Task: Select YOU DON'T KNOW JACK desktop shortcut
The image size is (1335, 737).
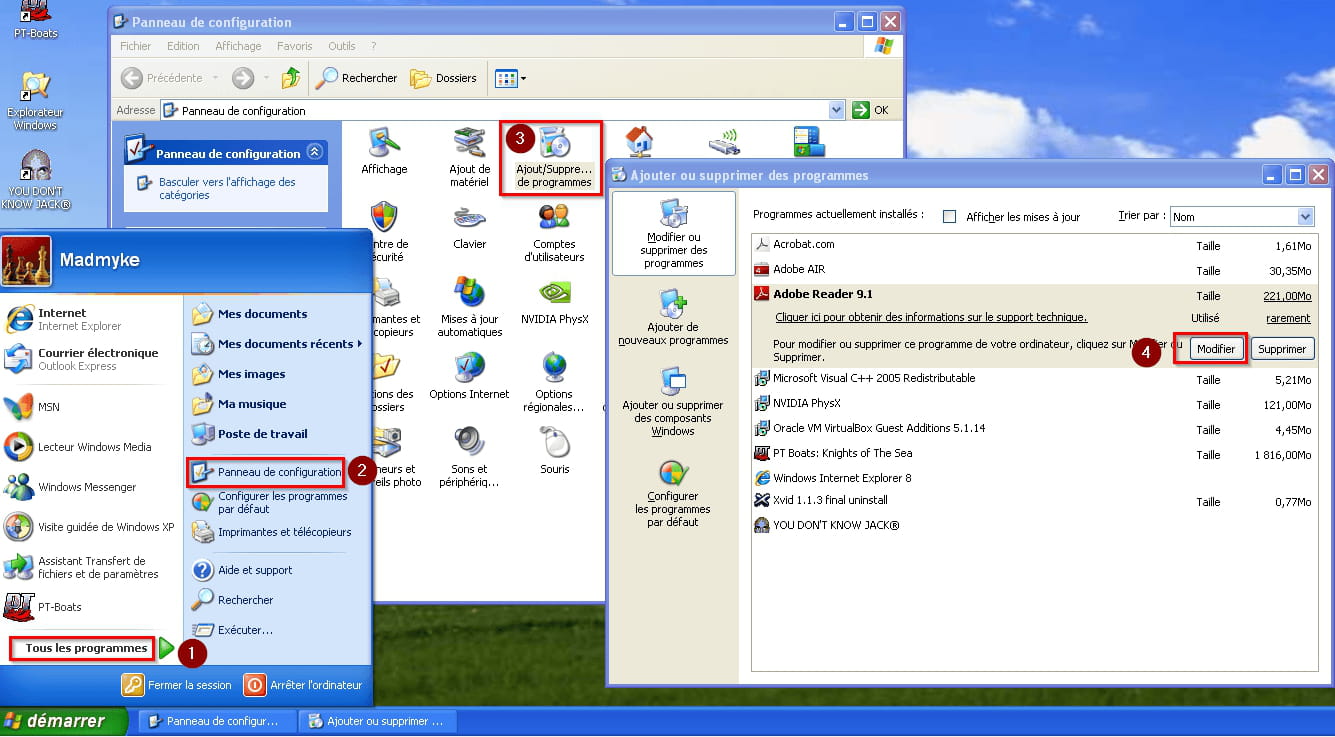Action: tap(36, 180)
